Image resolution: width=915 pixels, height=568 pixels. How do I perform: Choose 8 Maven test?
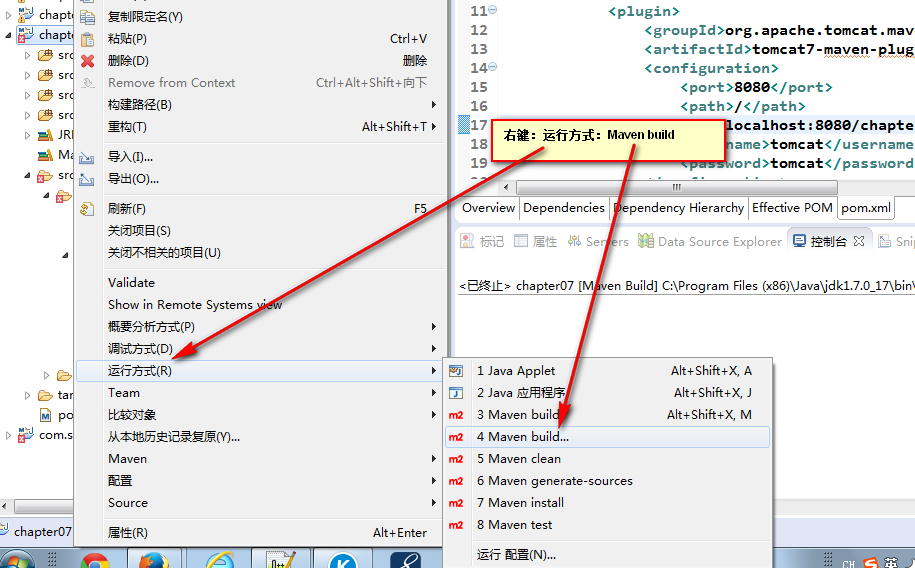point(607,525)
